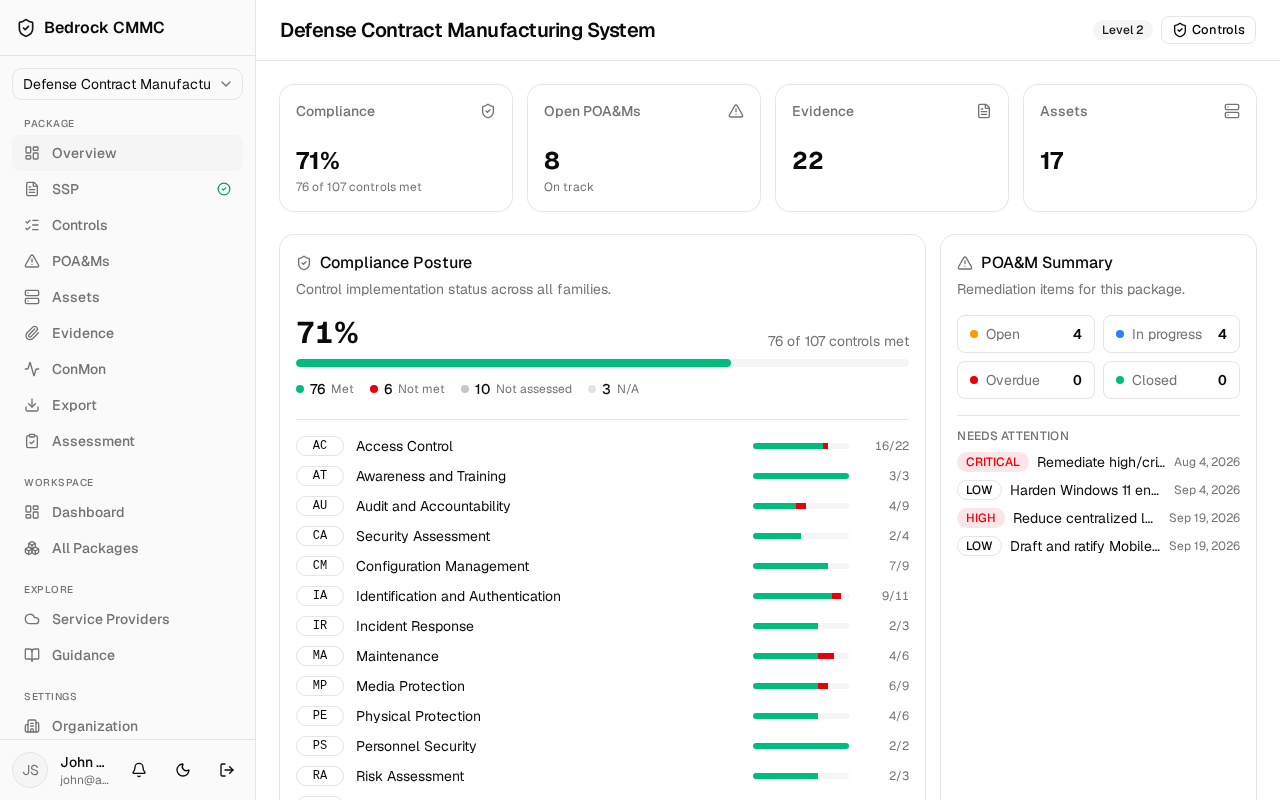Click the Assets card server icon
This screenshot has height=800, width=1280.
click(1232, 111)
